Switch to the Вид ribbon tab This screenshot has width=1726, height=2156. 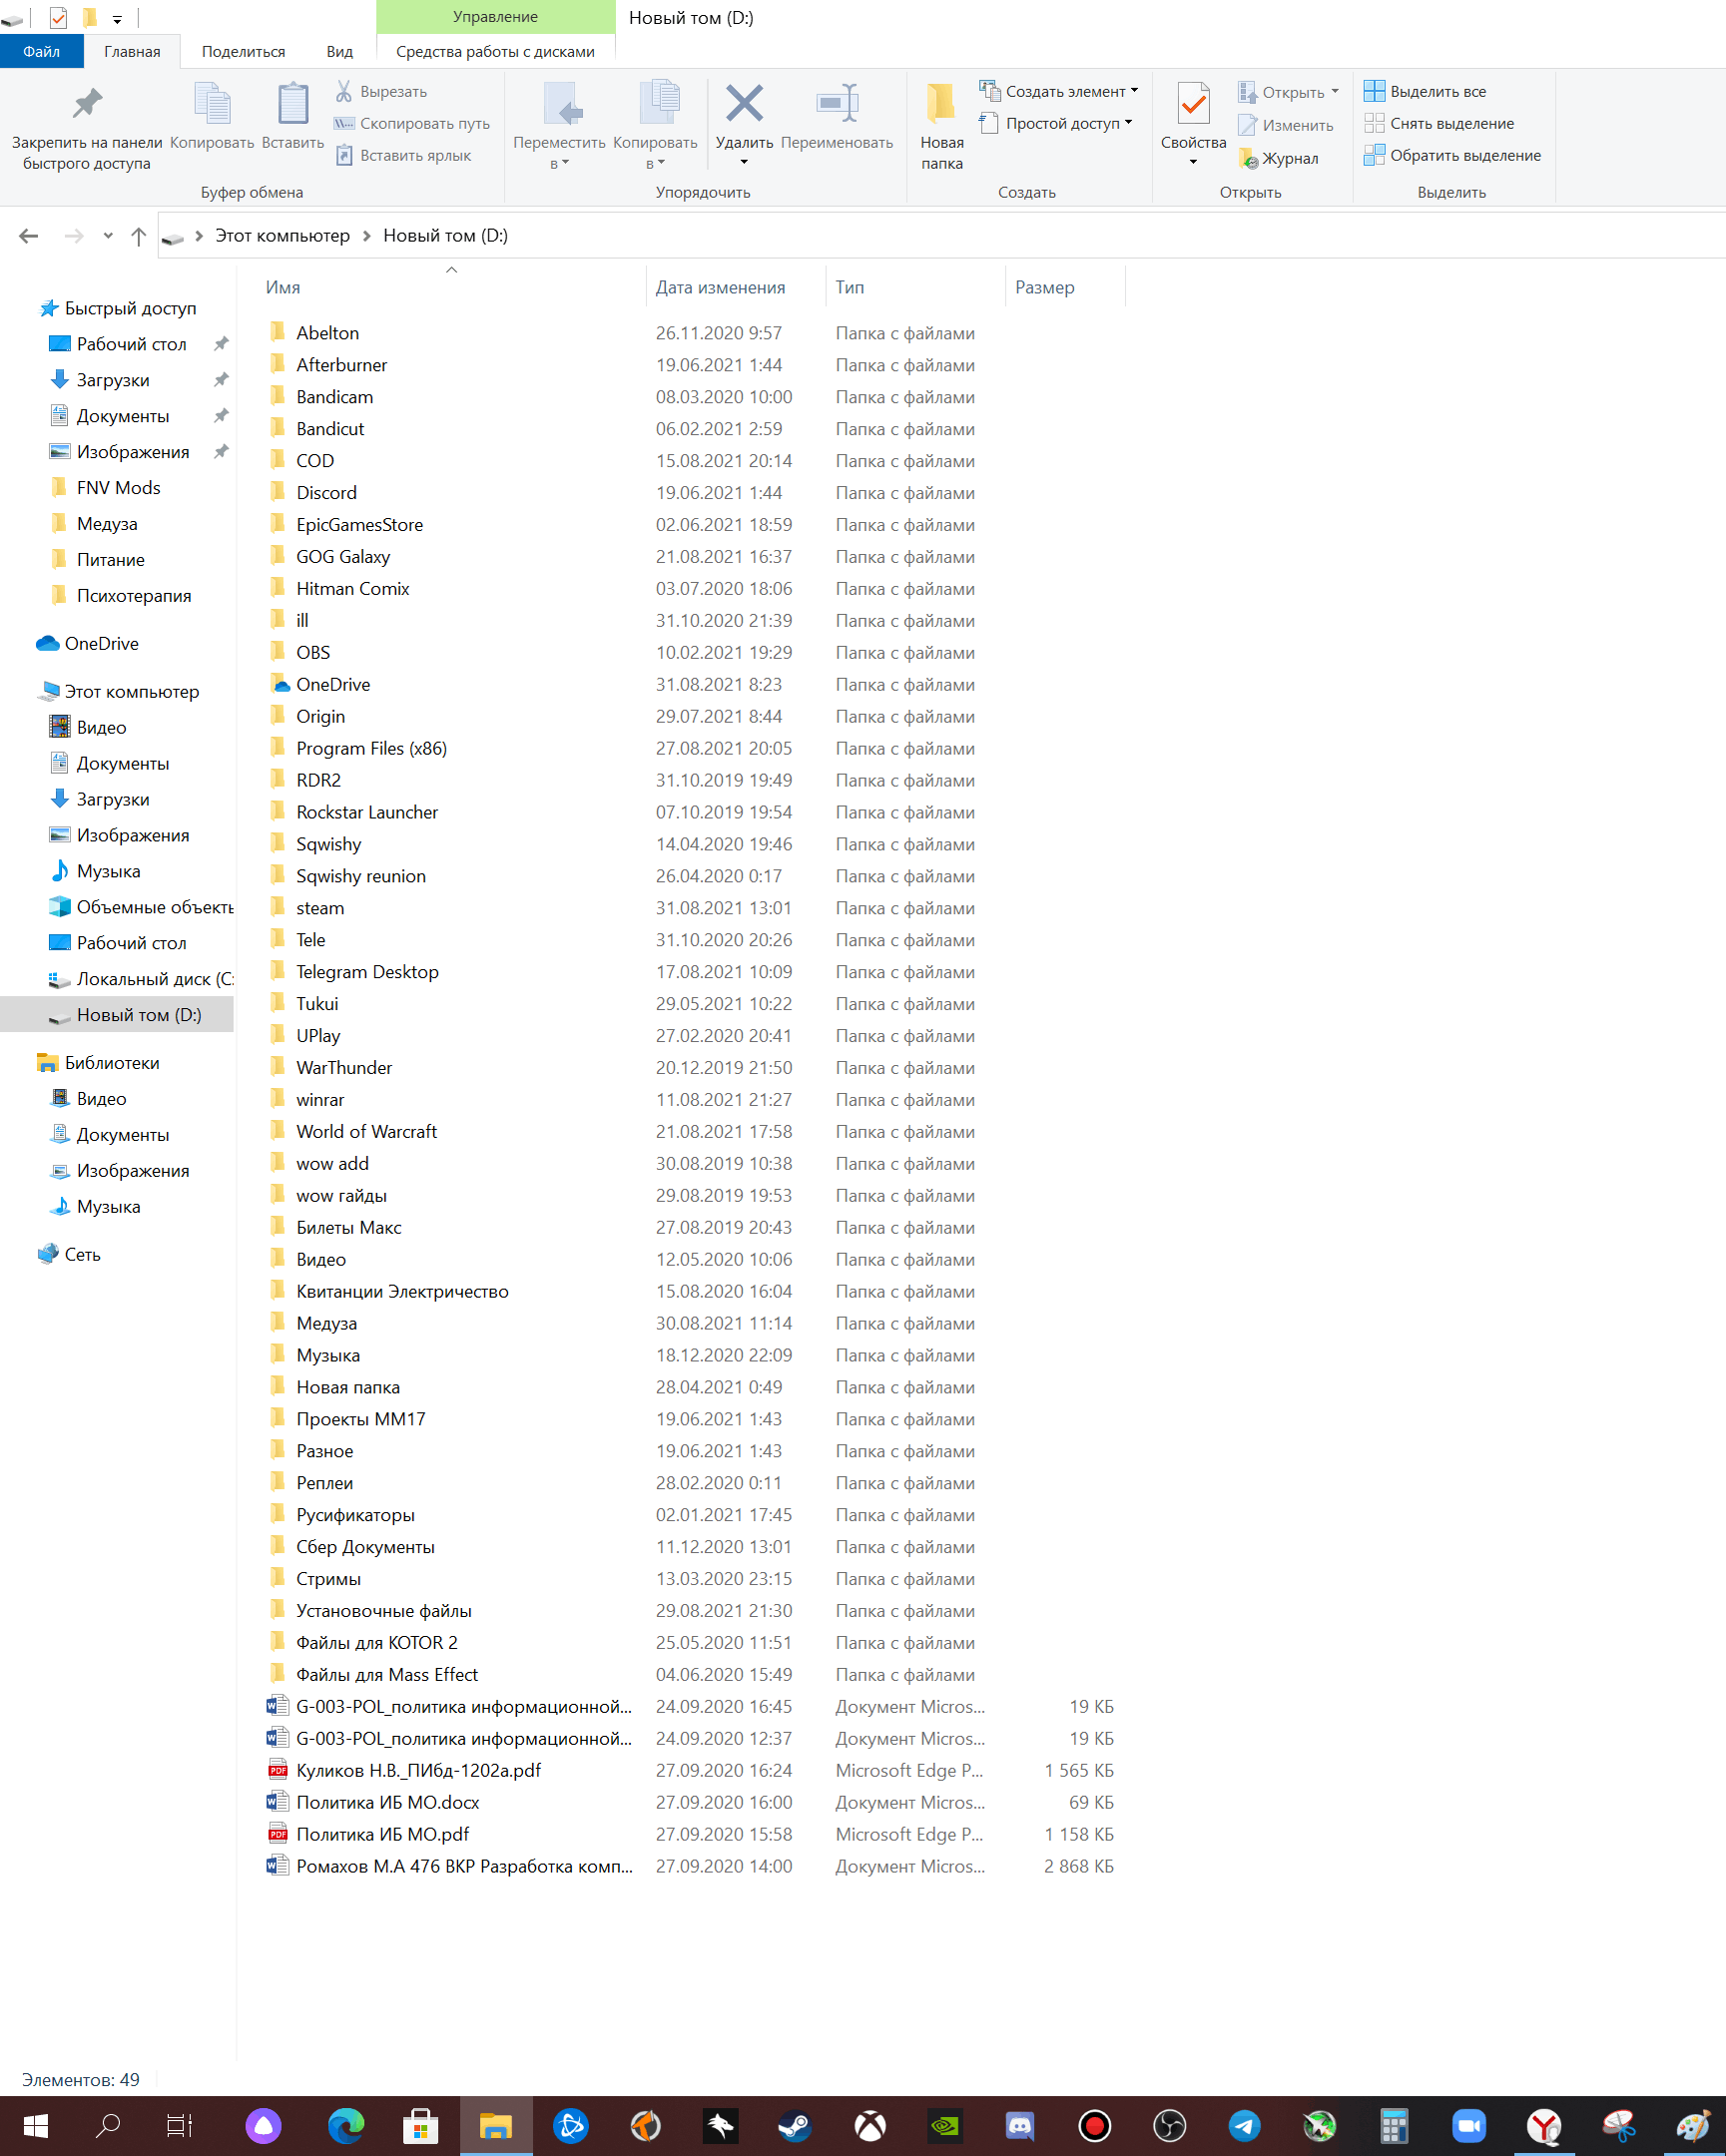click(x=339, y=52)
